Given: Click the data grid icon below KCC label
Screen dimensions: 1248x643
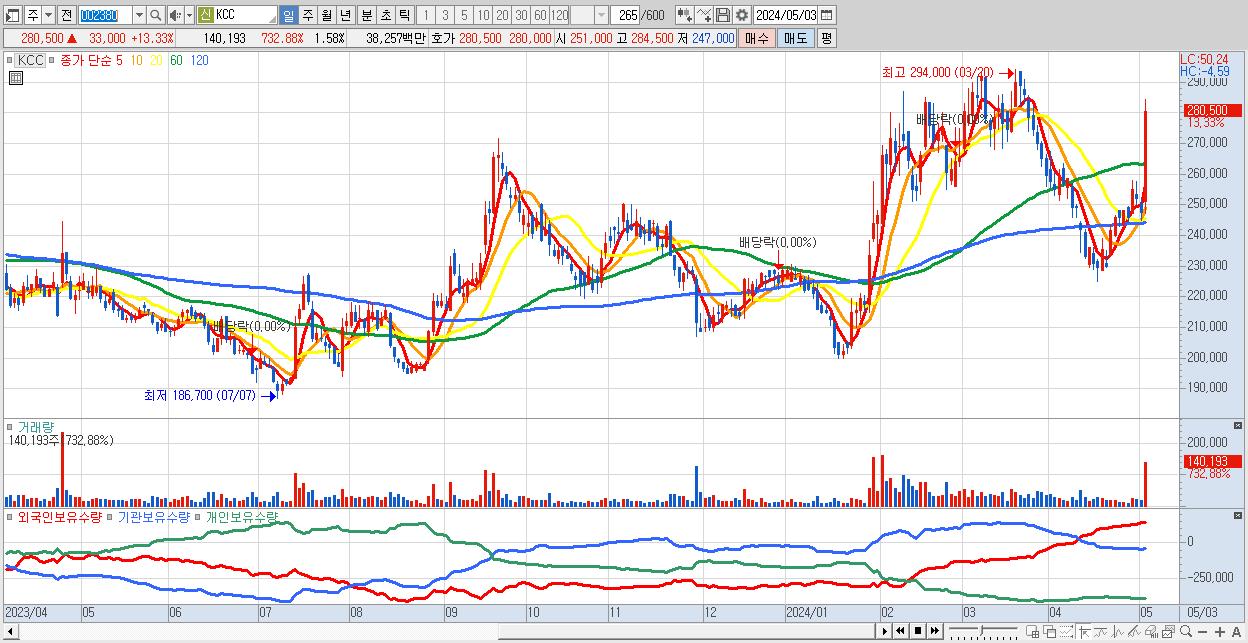Looking at the screenshot, I should click(x=15, y=76).
